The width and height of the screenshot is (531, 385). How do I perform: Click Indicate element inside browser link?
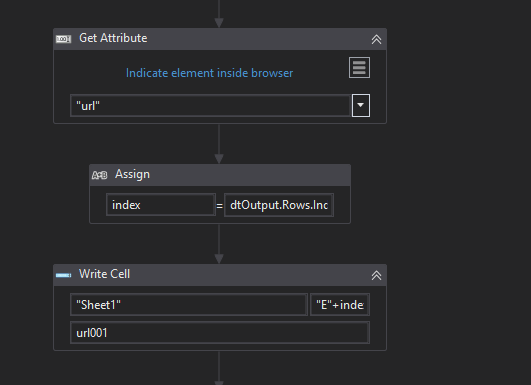pos(209,73)
